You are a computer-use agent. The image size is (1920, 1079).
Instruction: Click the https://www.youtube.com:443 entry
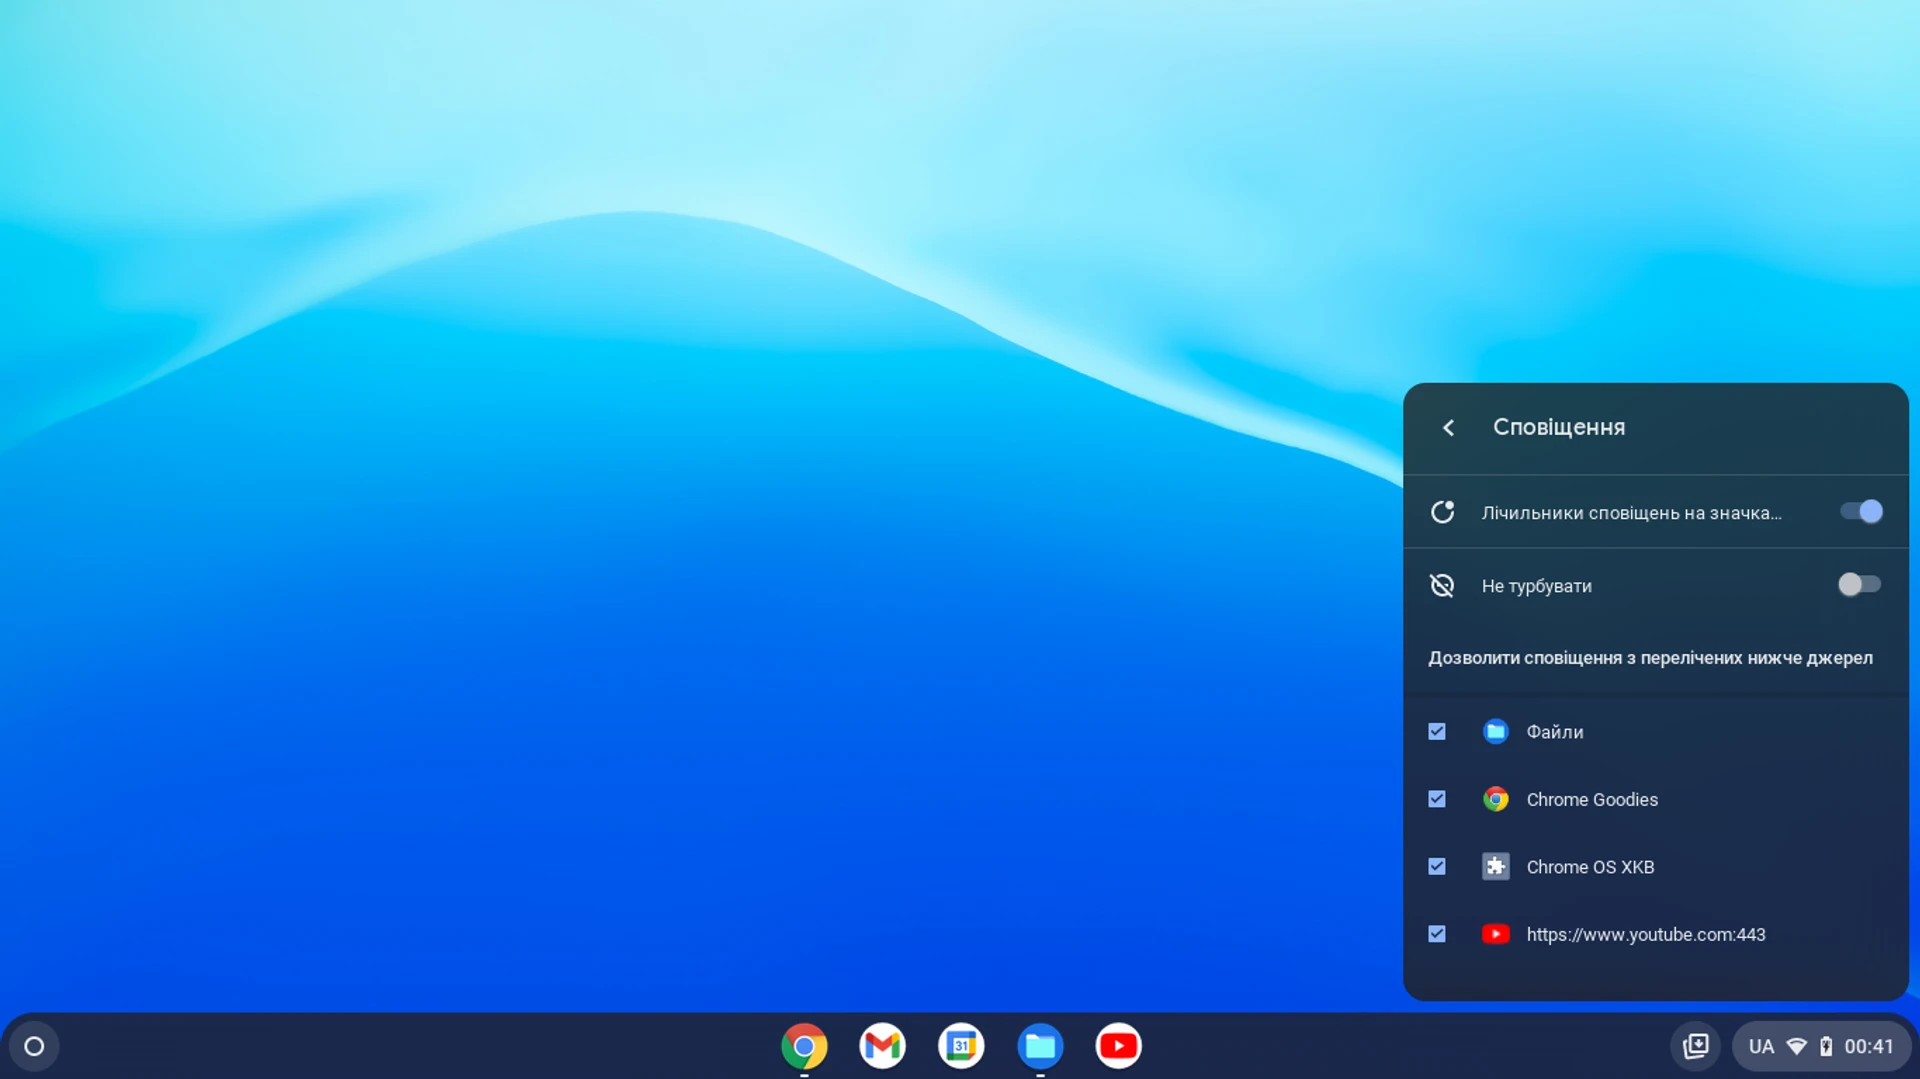(x=1647, y=934)
